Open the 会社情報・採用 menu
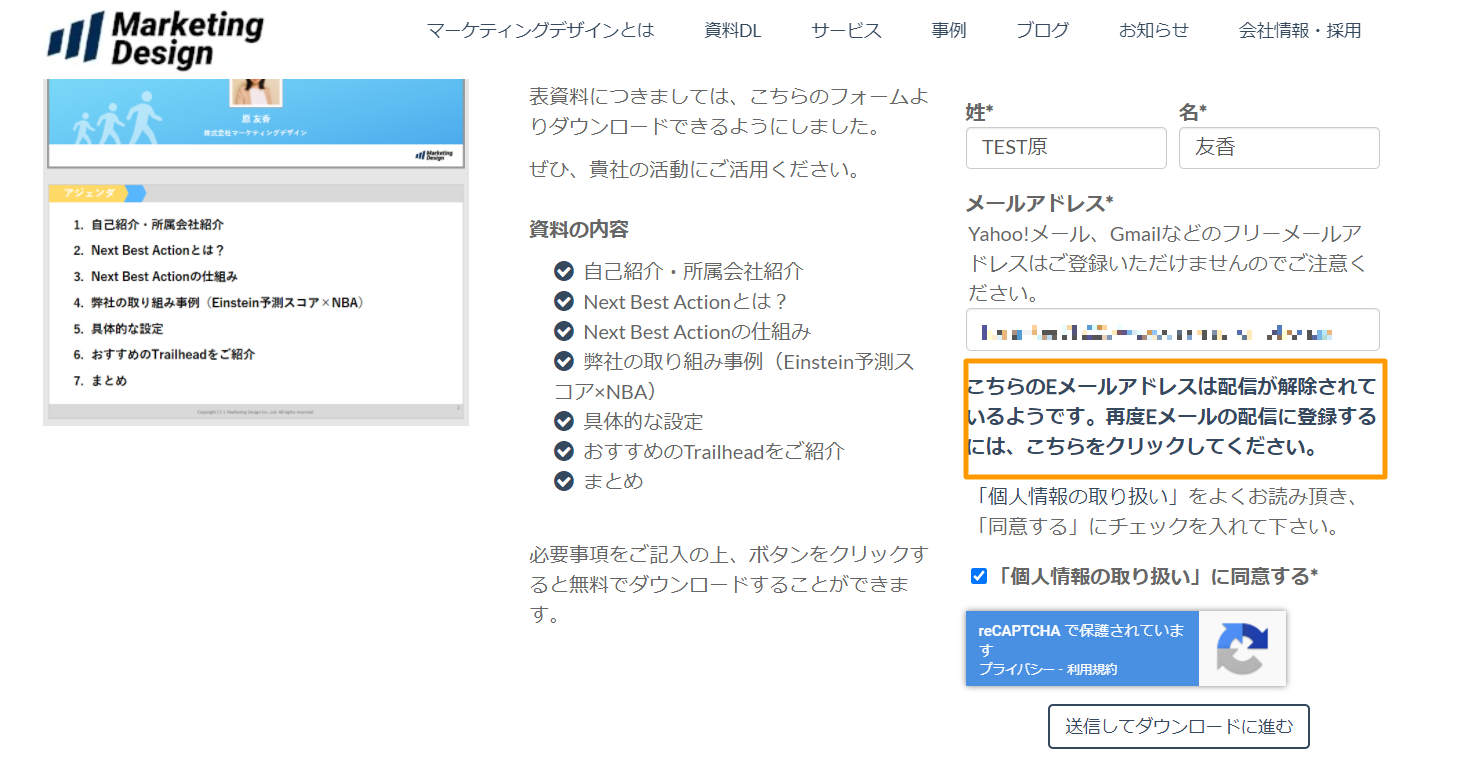The height and width of the screenshot is (781, 1464). pyautogui.click(x=1299, y=31)
